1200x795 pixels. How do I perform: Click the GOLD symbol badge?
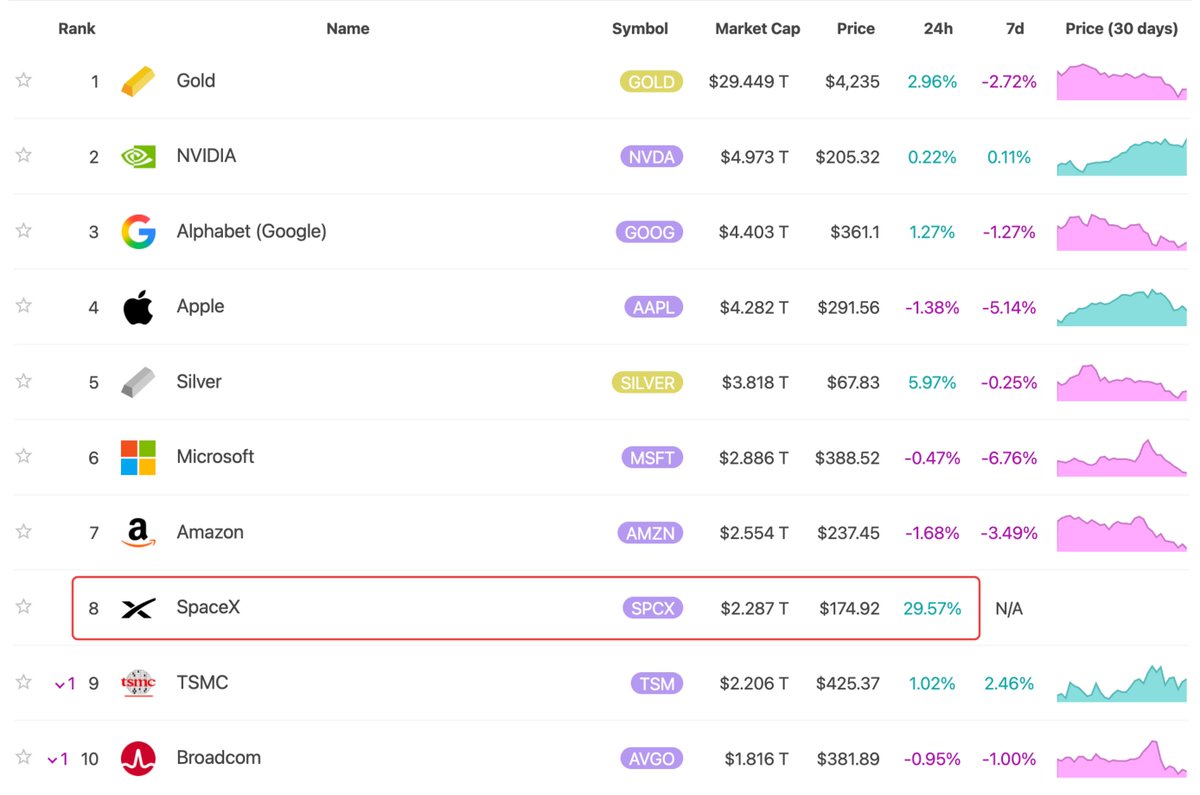point(651,82)
